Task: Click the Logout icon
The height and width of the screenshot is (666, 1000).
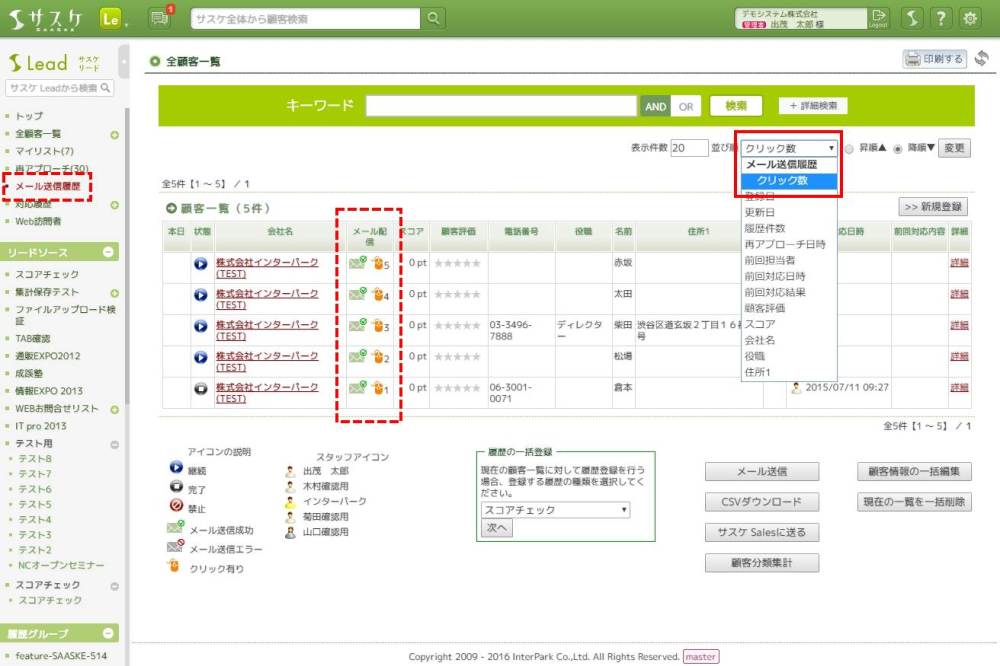Action: [x=879, y=18]
